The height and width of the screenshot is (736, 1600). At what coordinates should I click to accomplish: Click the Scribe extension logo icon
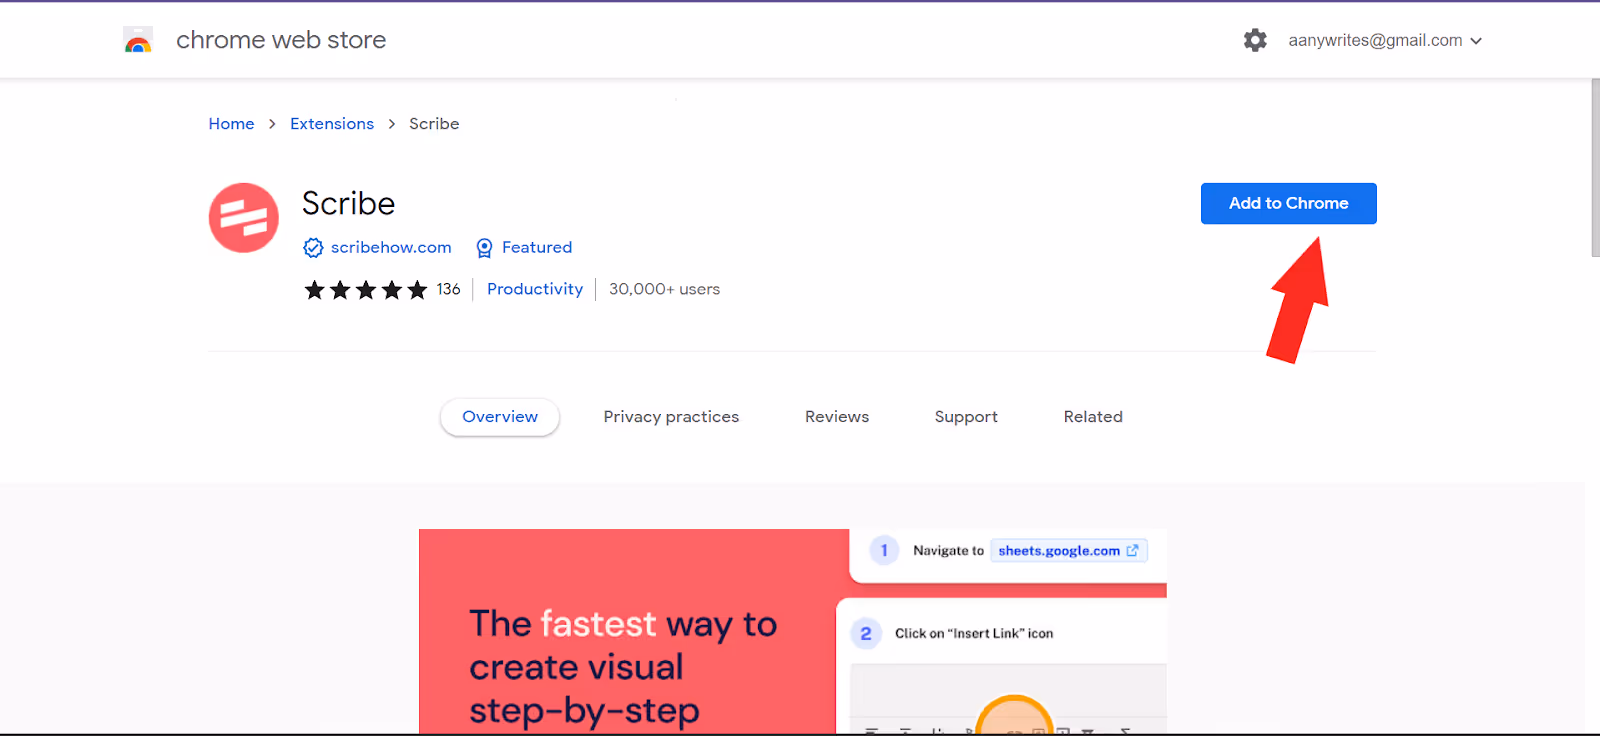pyautogui.click(x=244, y=218)
